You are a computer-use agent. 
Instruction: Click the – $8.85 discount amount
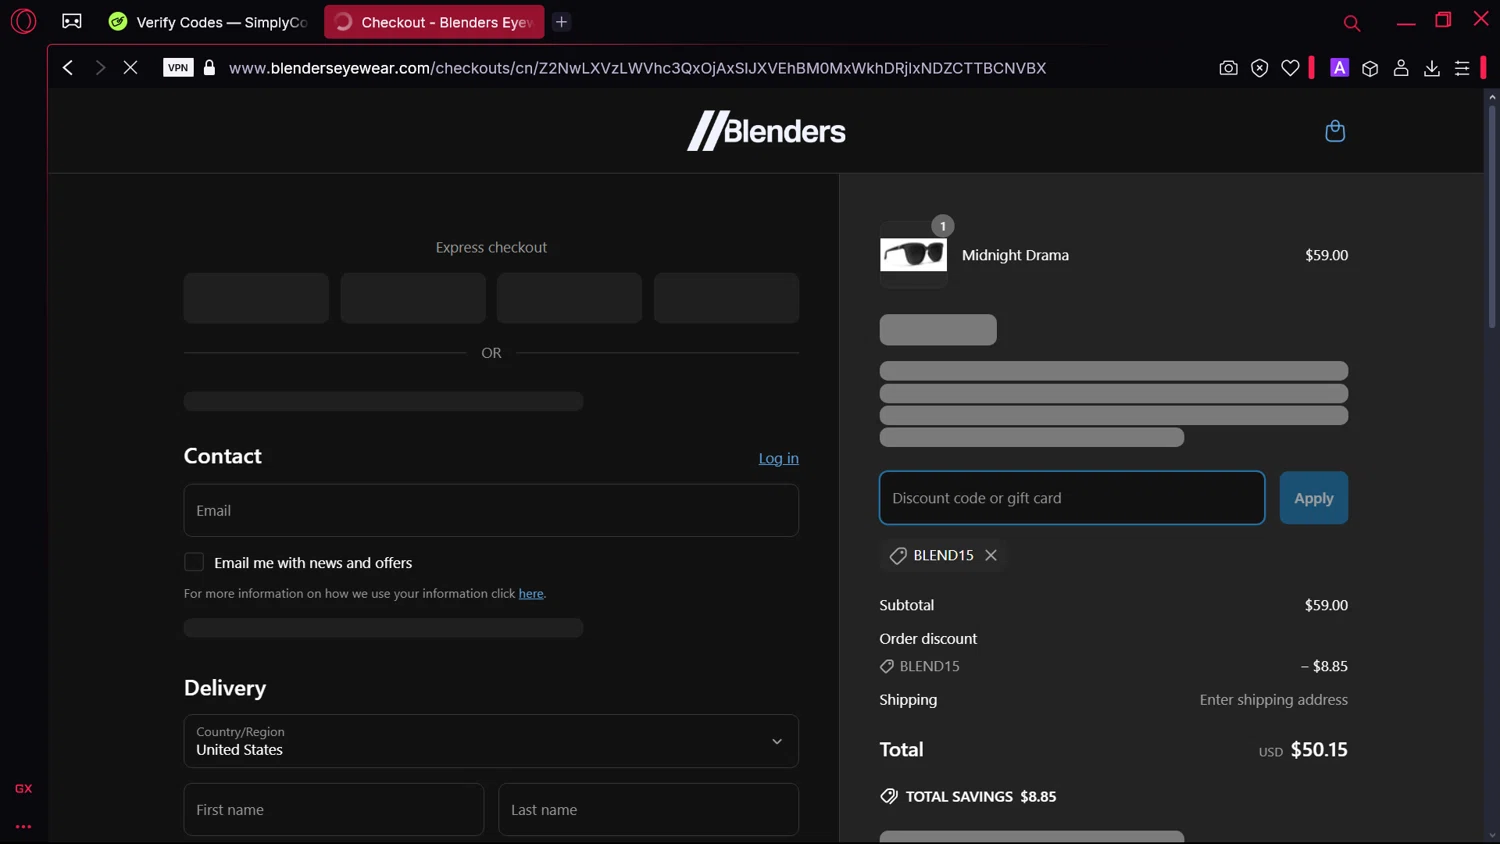(x=1324, y=666)
